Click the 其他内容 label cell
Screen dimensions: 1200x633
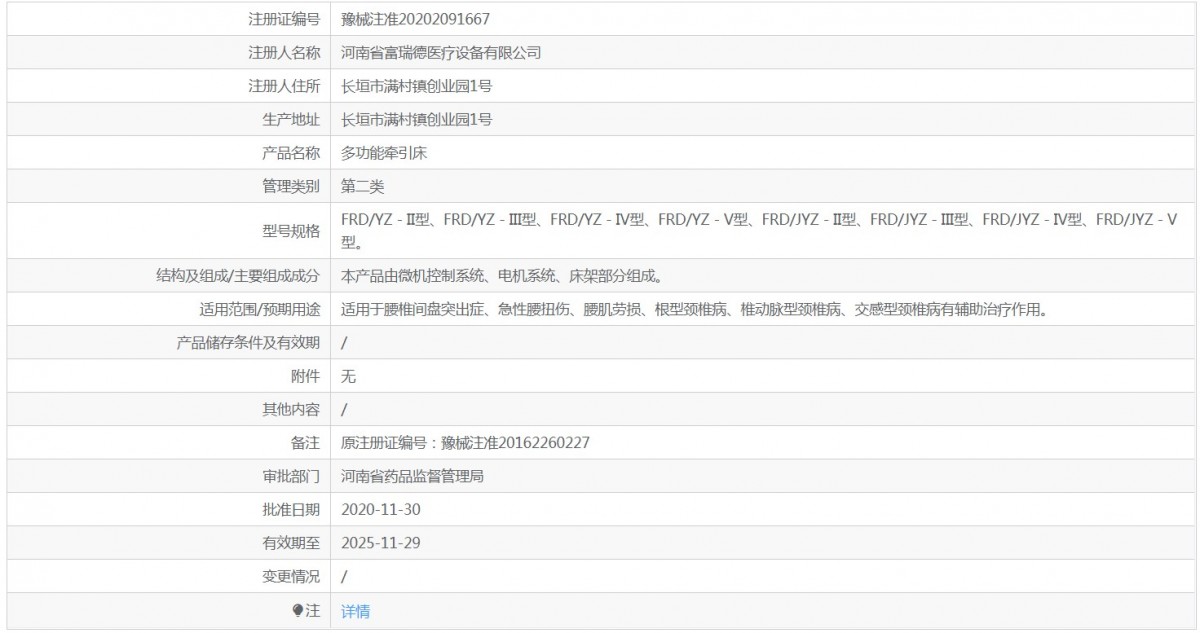(x=167, y=410)
